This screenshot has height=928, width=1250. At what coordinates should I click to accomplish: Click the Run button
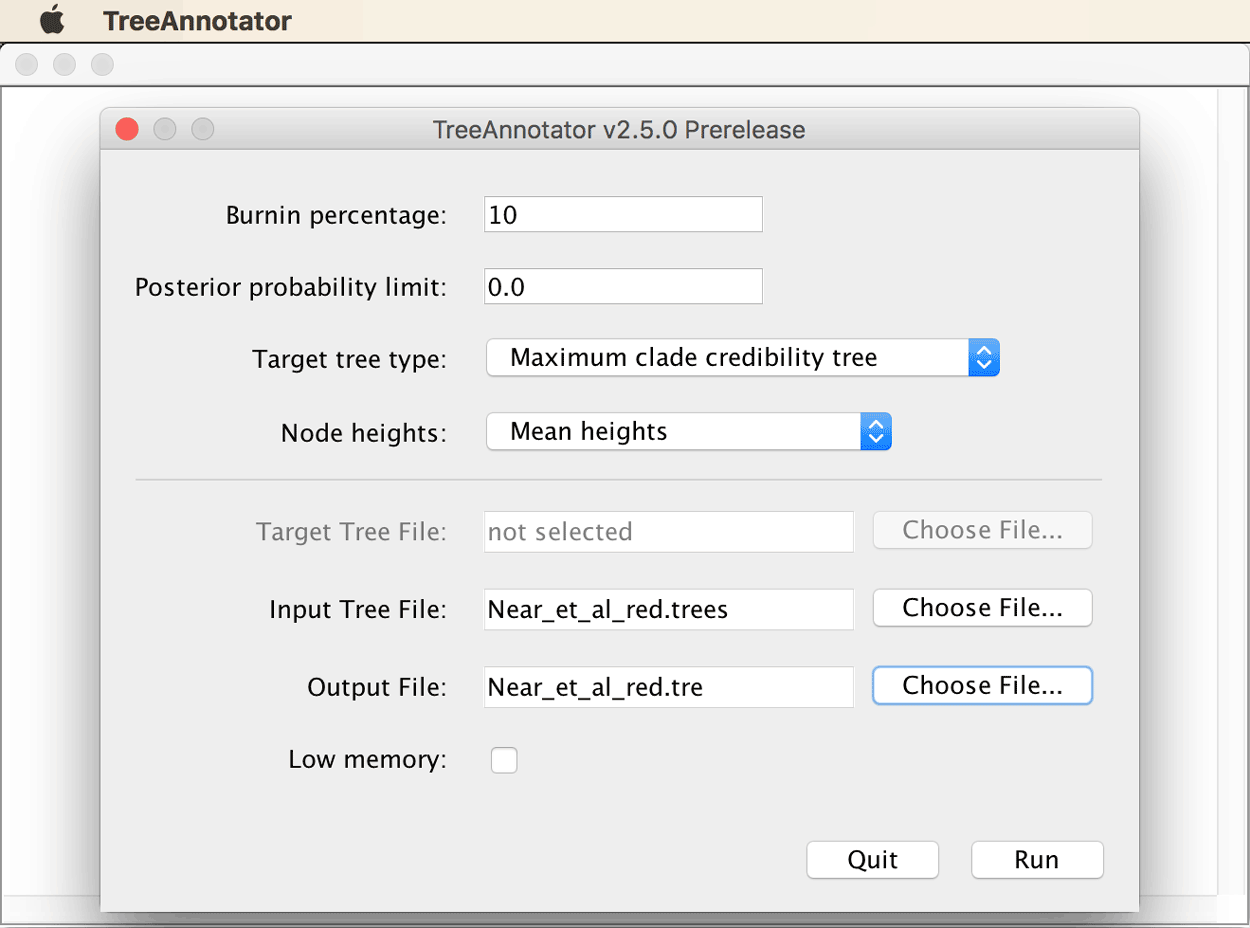click(x=1037, y=860)
